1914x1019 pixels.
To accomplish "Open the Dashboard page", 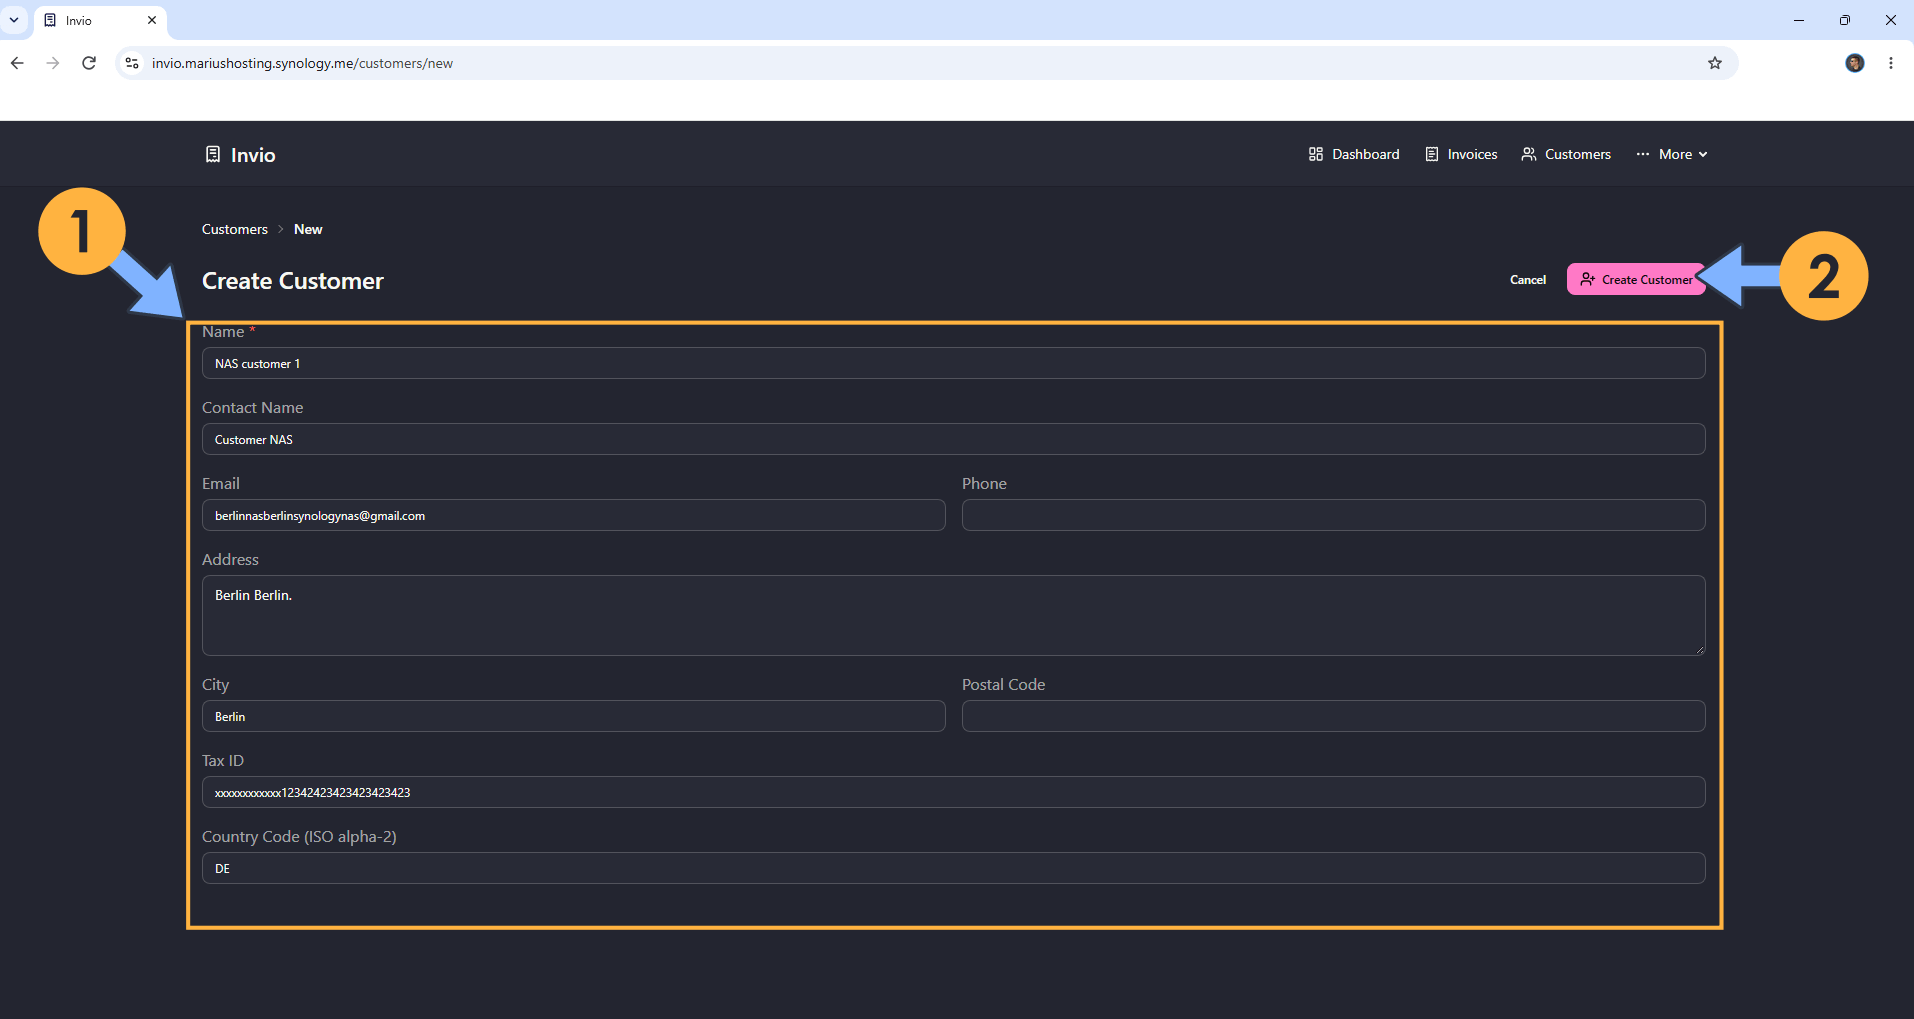I will (1354, 154).
